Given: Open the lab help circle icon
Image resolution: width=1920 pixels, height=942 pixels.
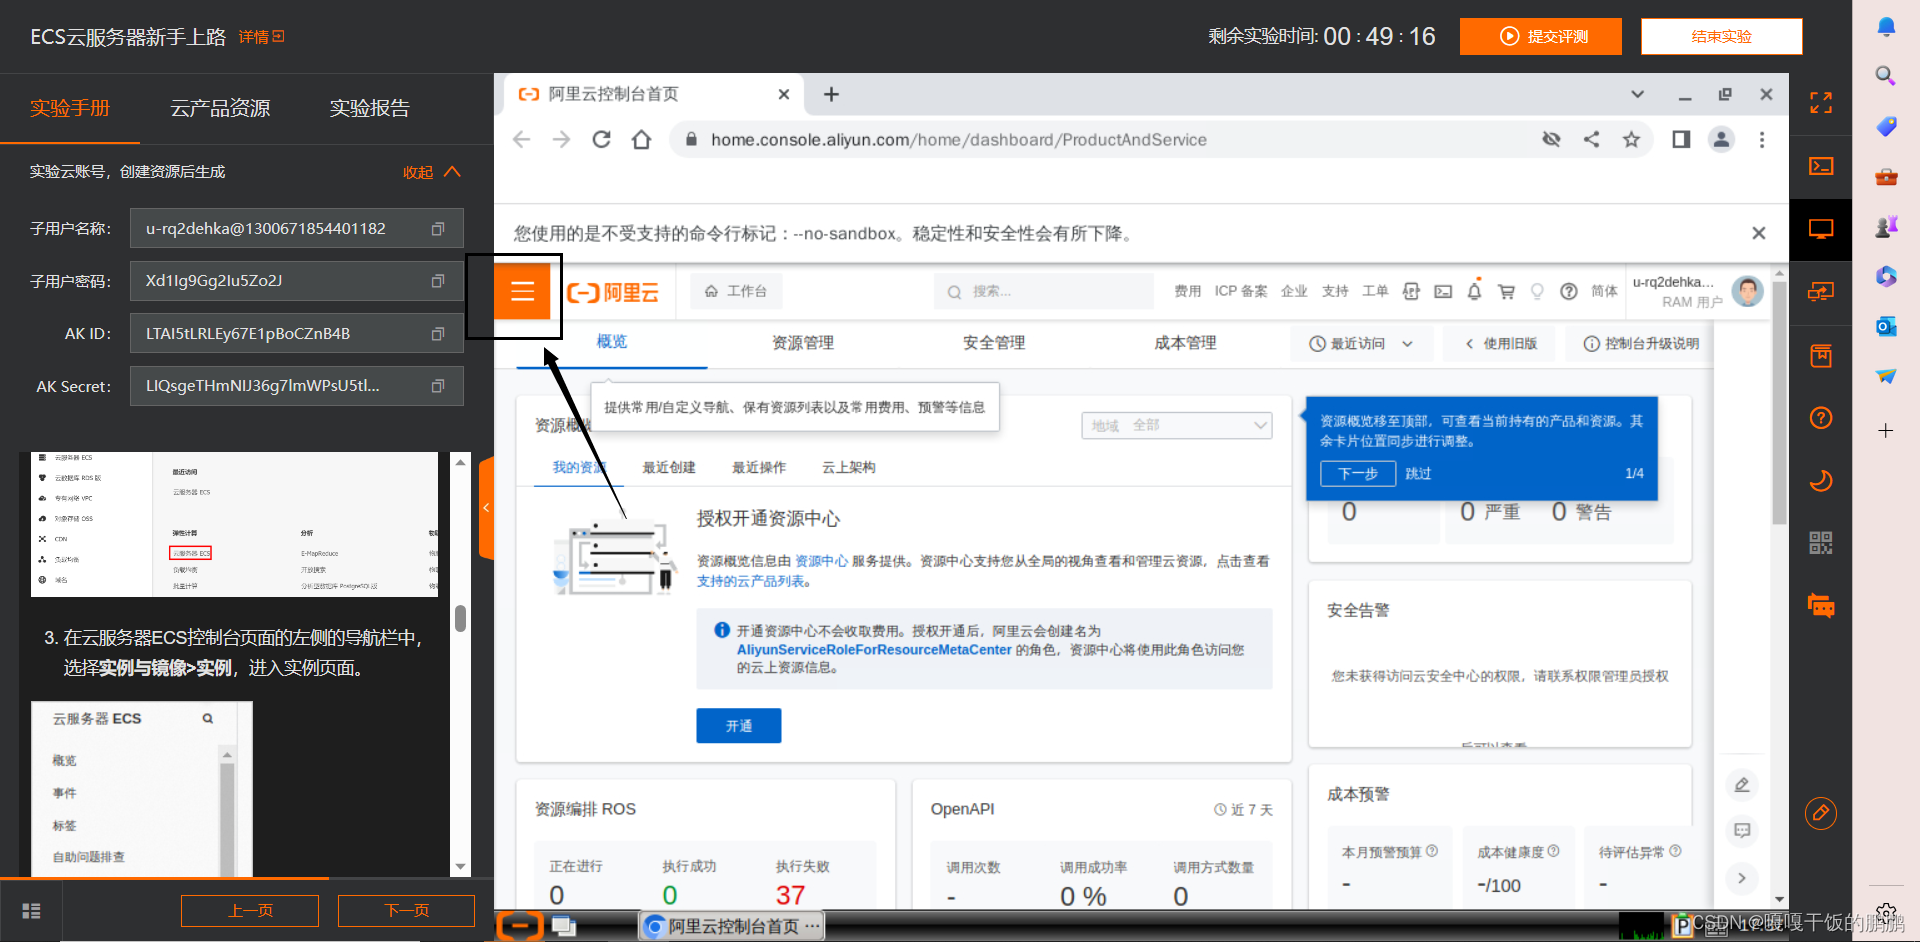Looking at the screenshot, I should coord(1821,418).
